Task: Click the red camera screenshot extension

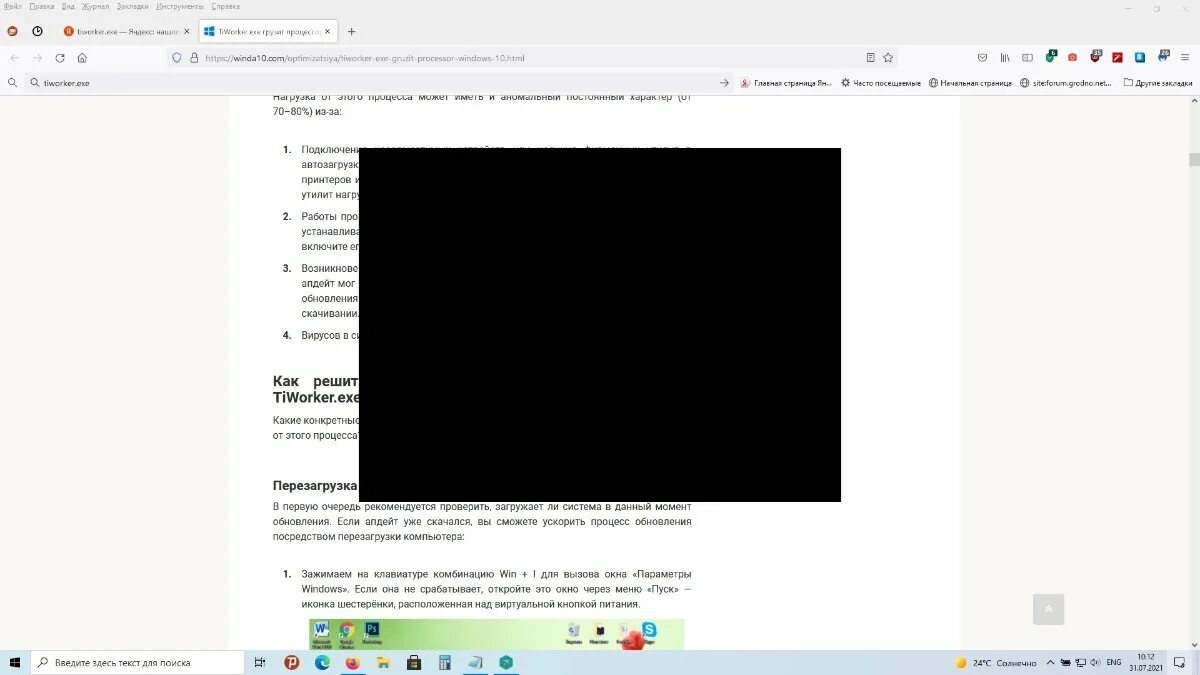Action: point(1073,58)
